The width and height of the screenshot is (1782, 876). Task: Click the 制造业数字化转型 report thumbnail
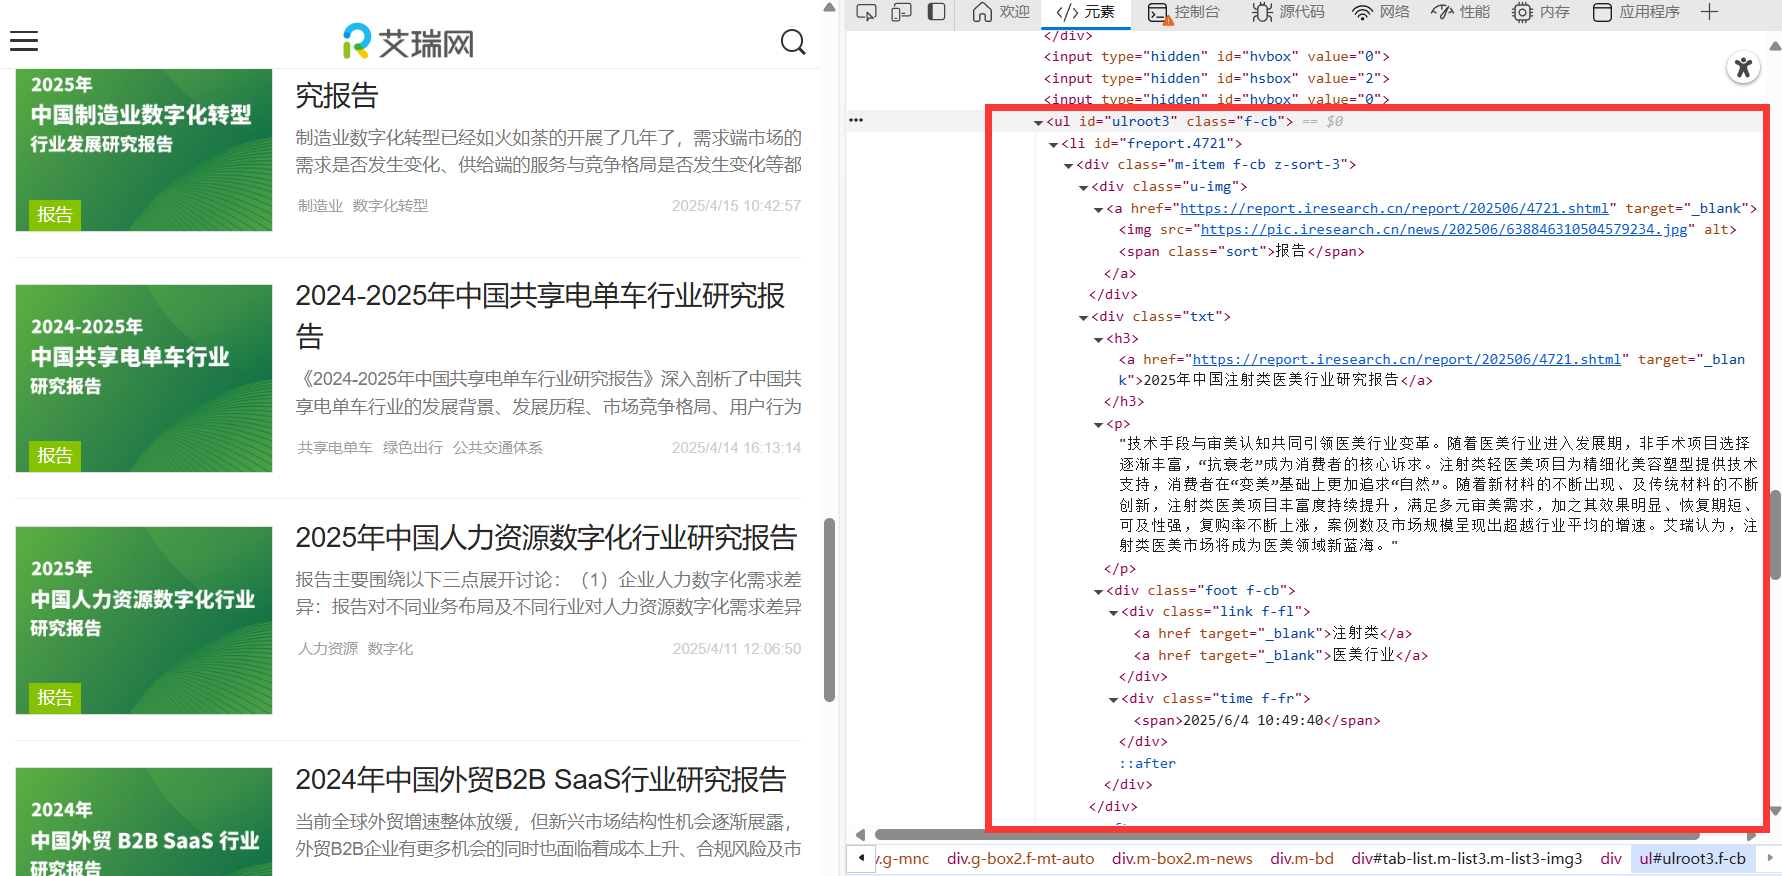[144, 149]
